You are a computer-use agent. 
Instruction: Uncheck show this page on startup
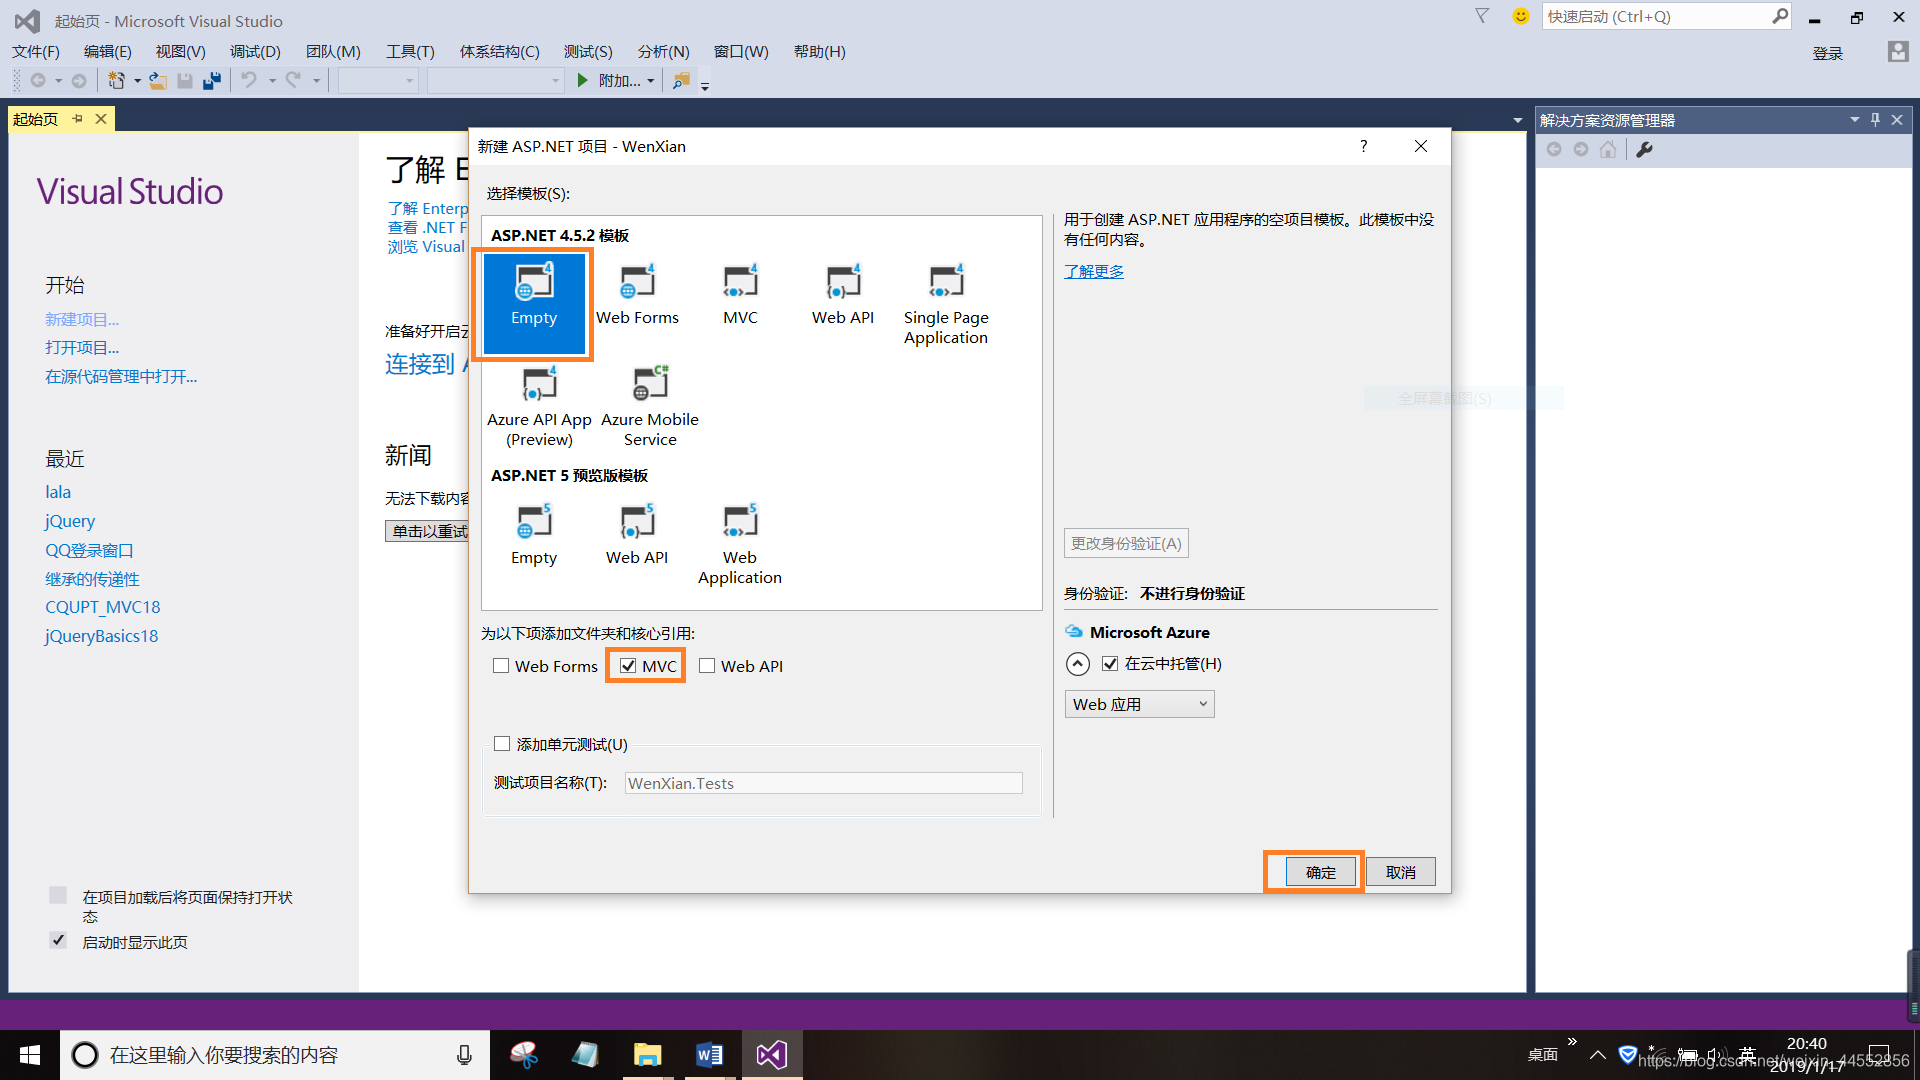point(58,940)
